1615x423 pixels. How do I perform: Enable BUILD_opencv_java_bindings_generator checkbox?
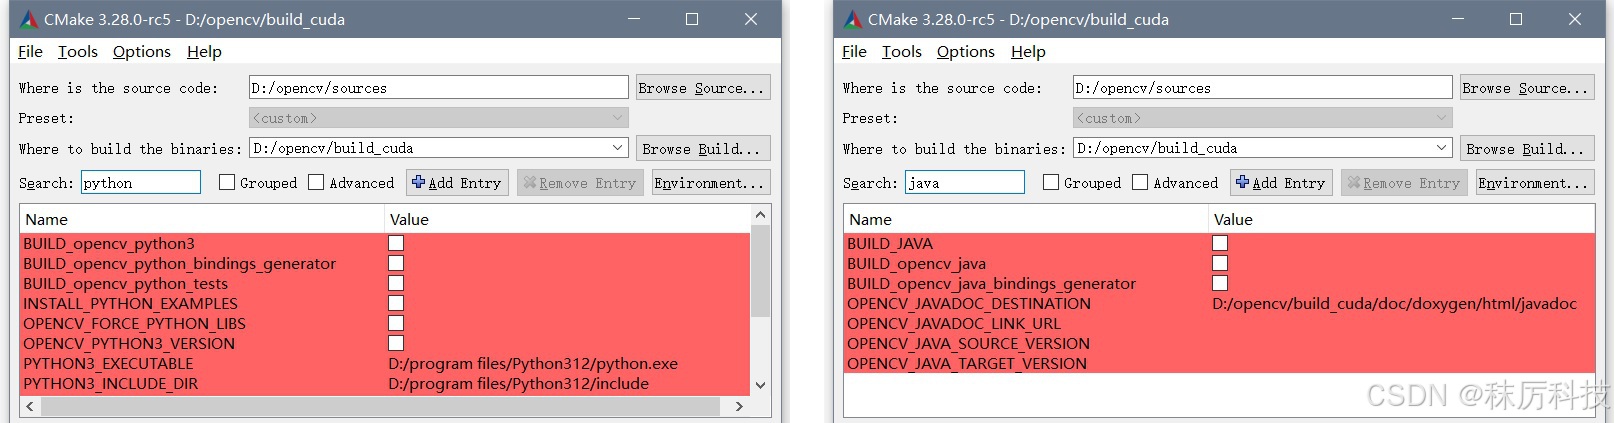pyautogui.click(x=1220, y=283)
